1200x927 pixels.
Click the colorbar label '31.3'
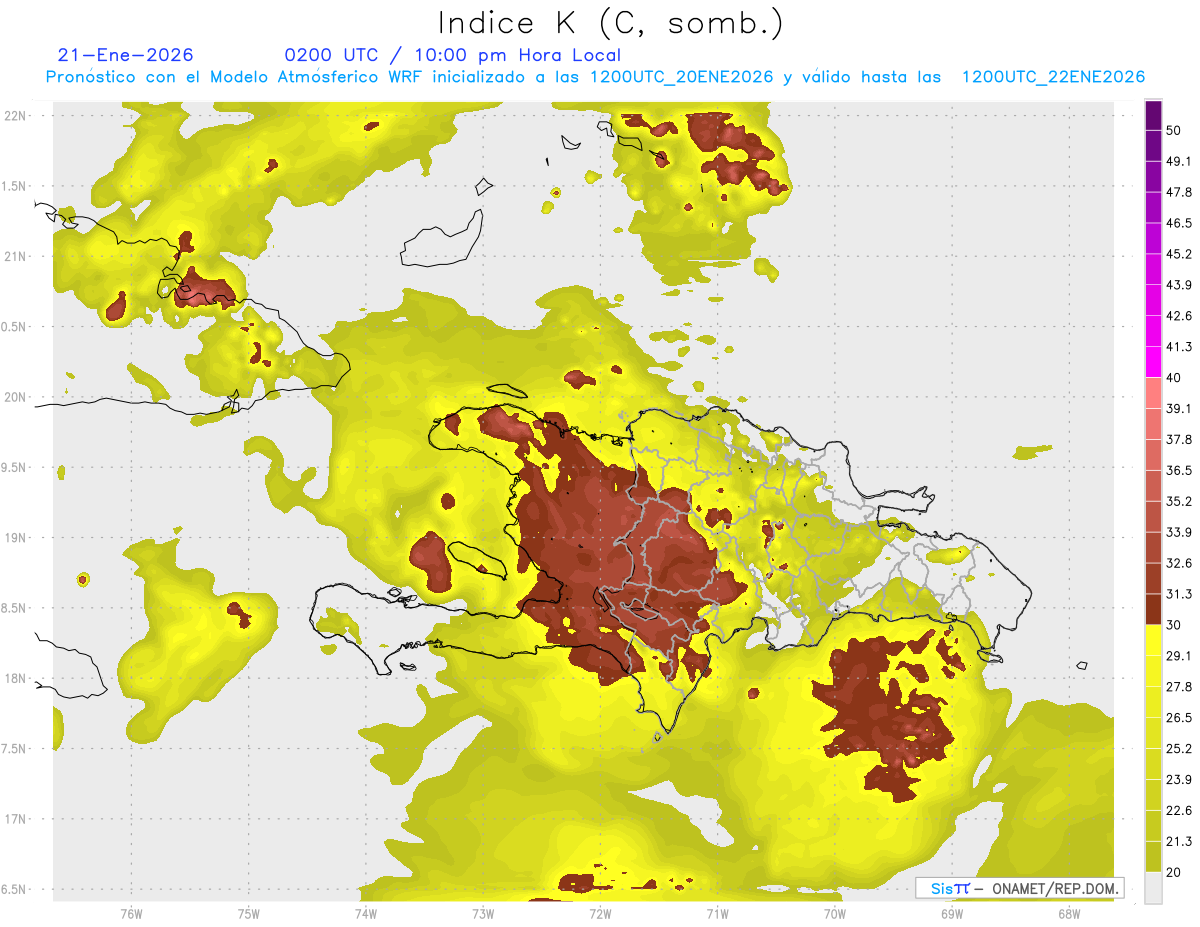pyautogui.click(x=1179, y=594)
